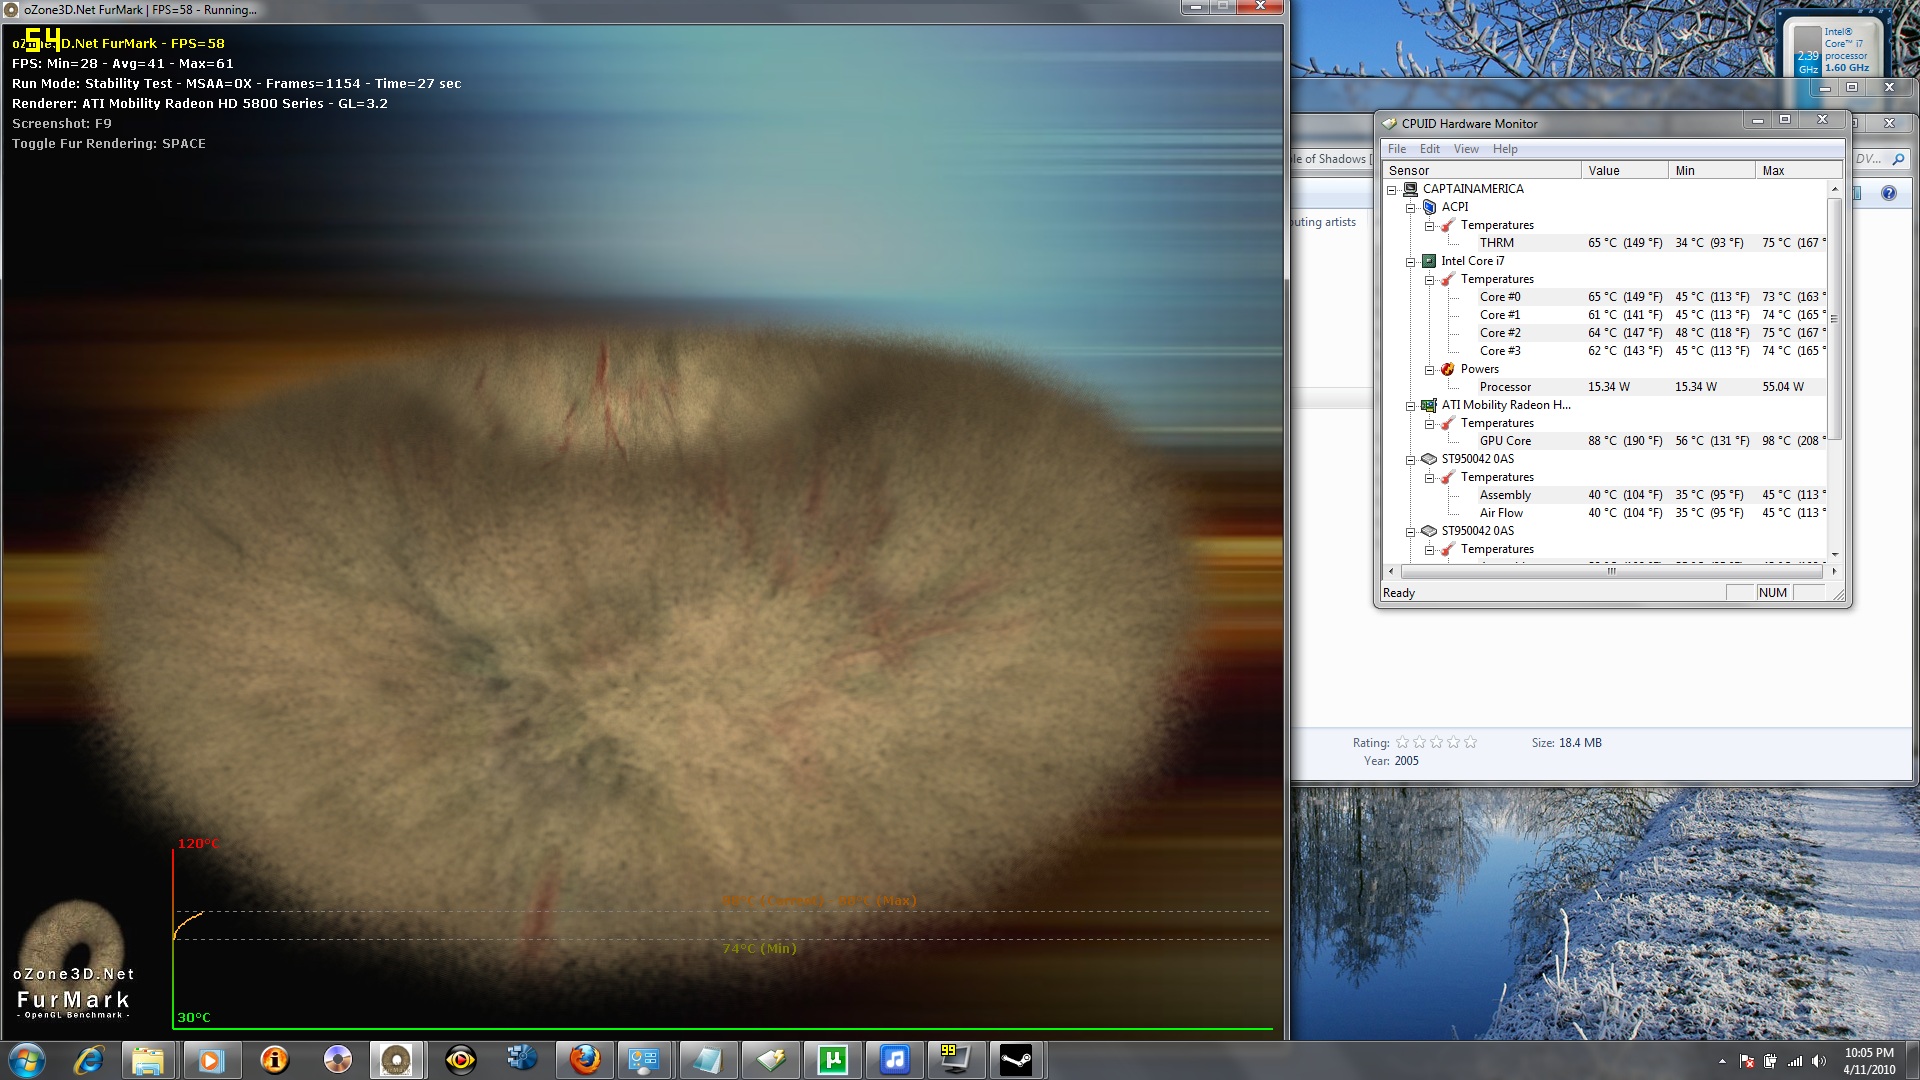Open the Help menu in Hardware Monitor
The image size is (1920, 1080).
1505,149
